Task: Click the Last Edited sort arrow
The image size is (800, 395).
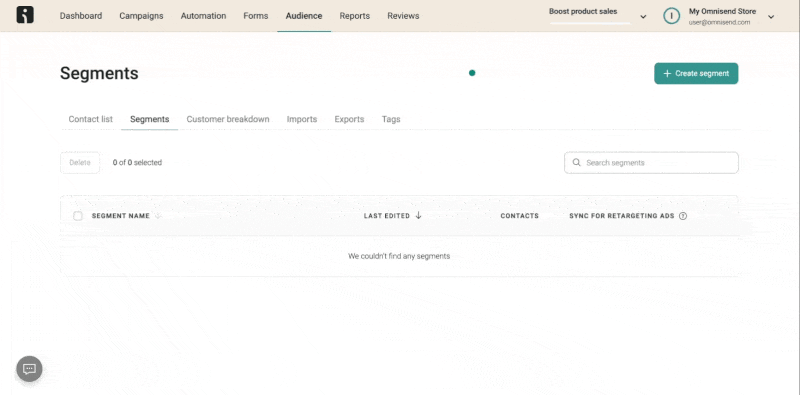Action: pyautogui.click(x=418, y=215)
